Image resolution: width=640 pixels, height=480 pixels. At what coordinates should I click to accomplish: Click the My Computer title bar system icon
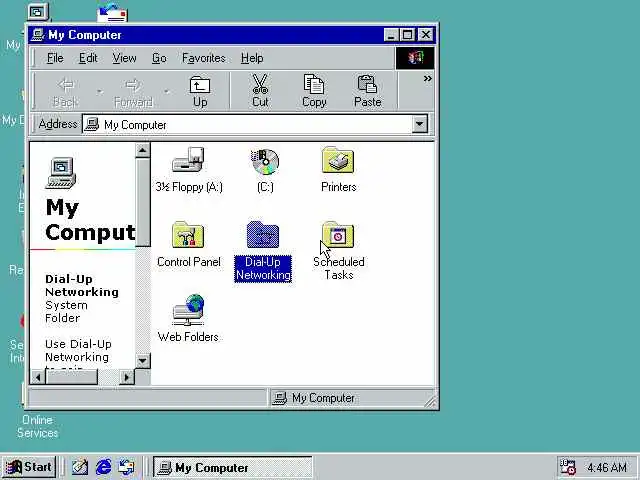point(38,35)
